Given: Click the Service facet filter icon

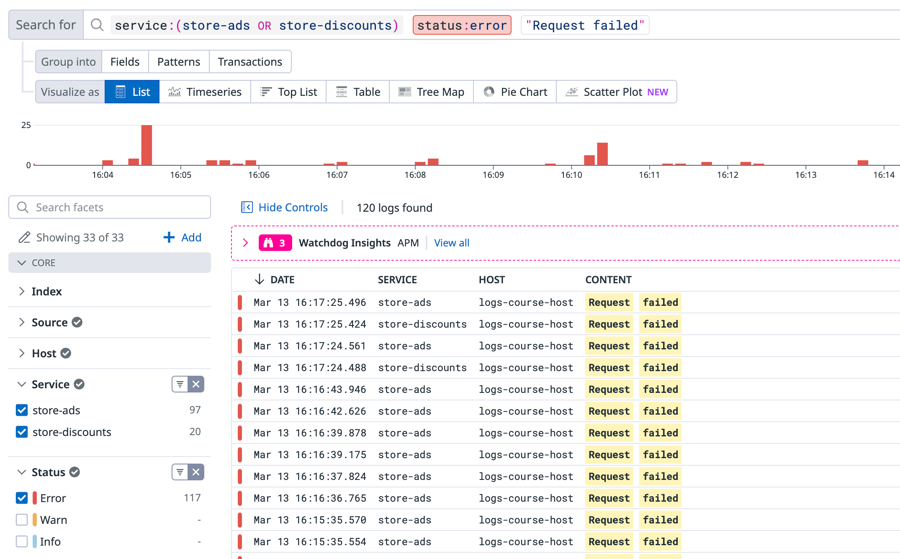Looking at the screenshot, I should tap(180, 384).
